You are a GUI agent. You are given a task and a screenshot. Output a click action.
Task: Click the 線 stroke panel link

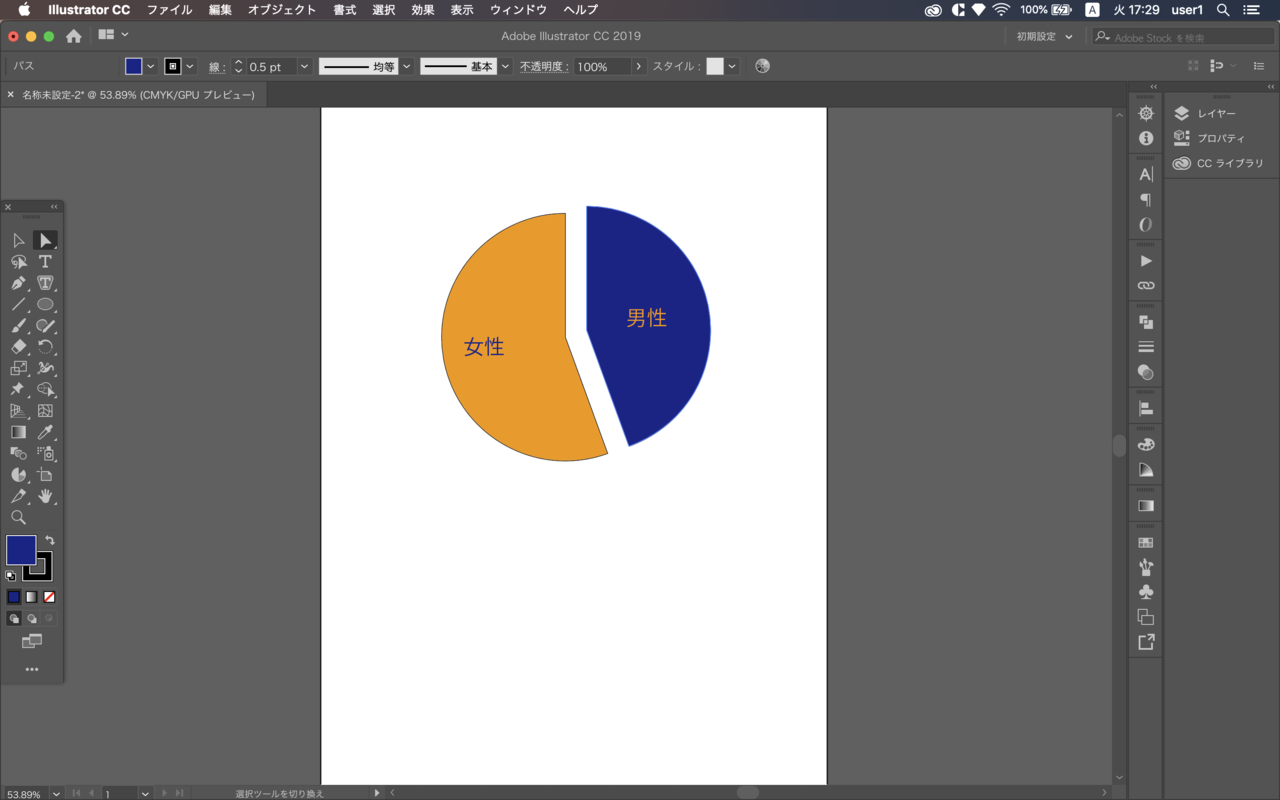(x=217, y=67)
